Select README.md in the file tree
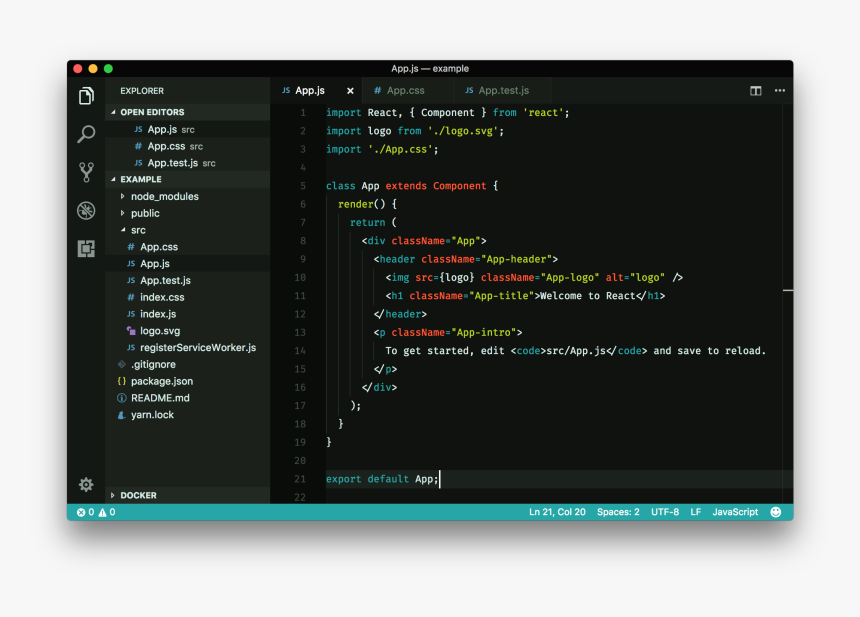The image size is (860, 617). 160,397
